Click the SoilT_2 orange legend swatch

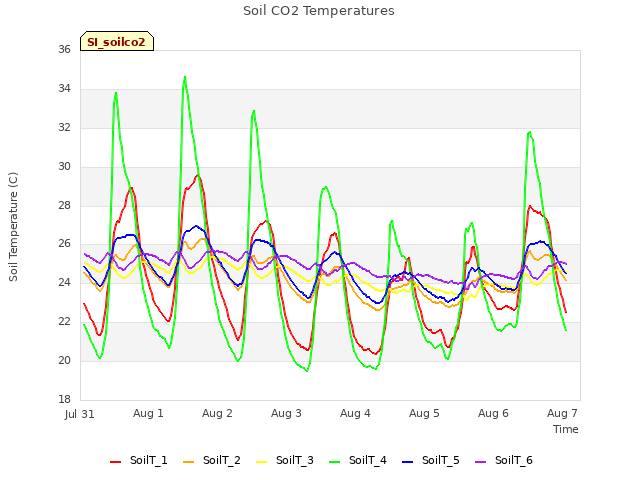[189, 462]
